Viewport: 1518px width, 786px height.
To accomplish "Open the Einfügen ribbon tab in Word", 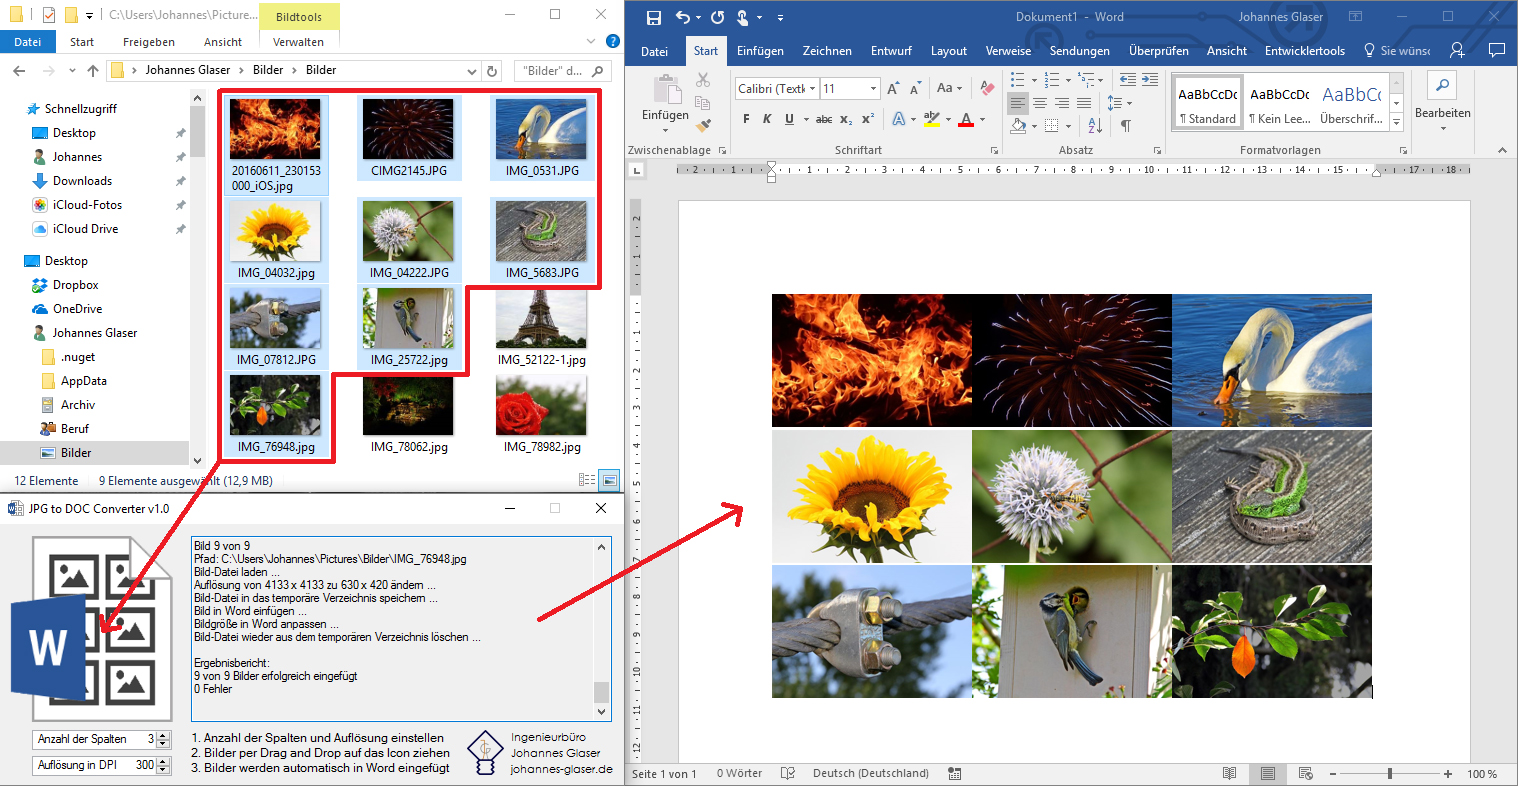I will [760, 51].
